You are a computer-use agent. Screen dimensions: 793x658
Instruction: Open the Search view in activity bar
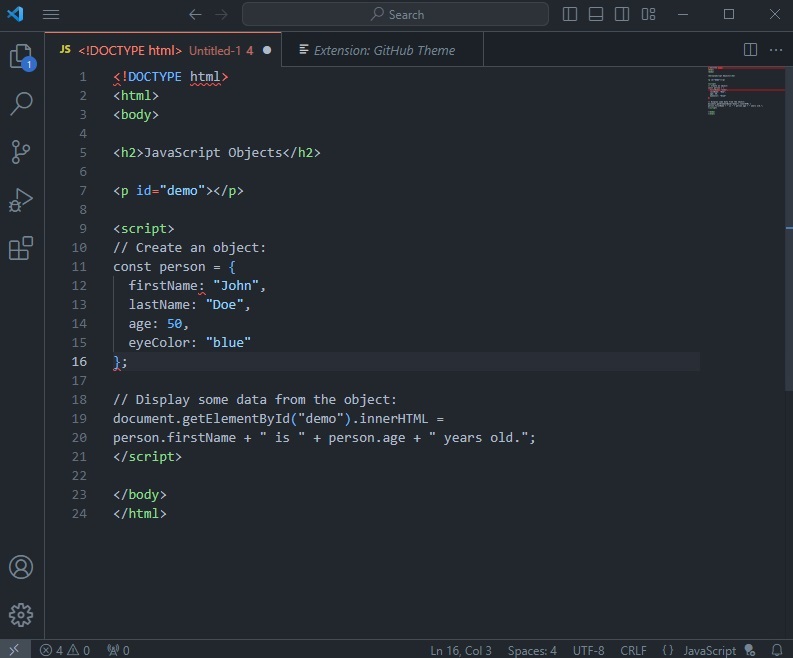[x=21, y=104]
